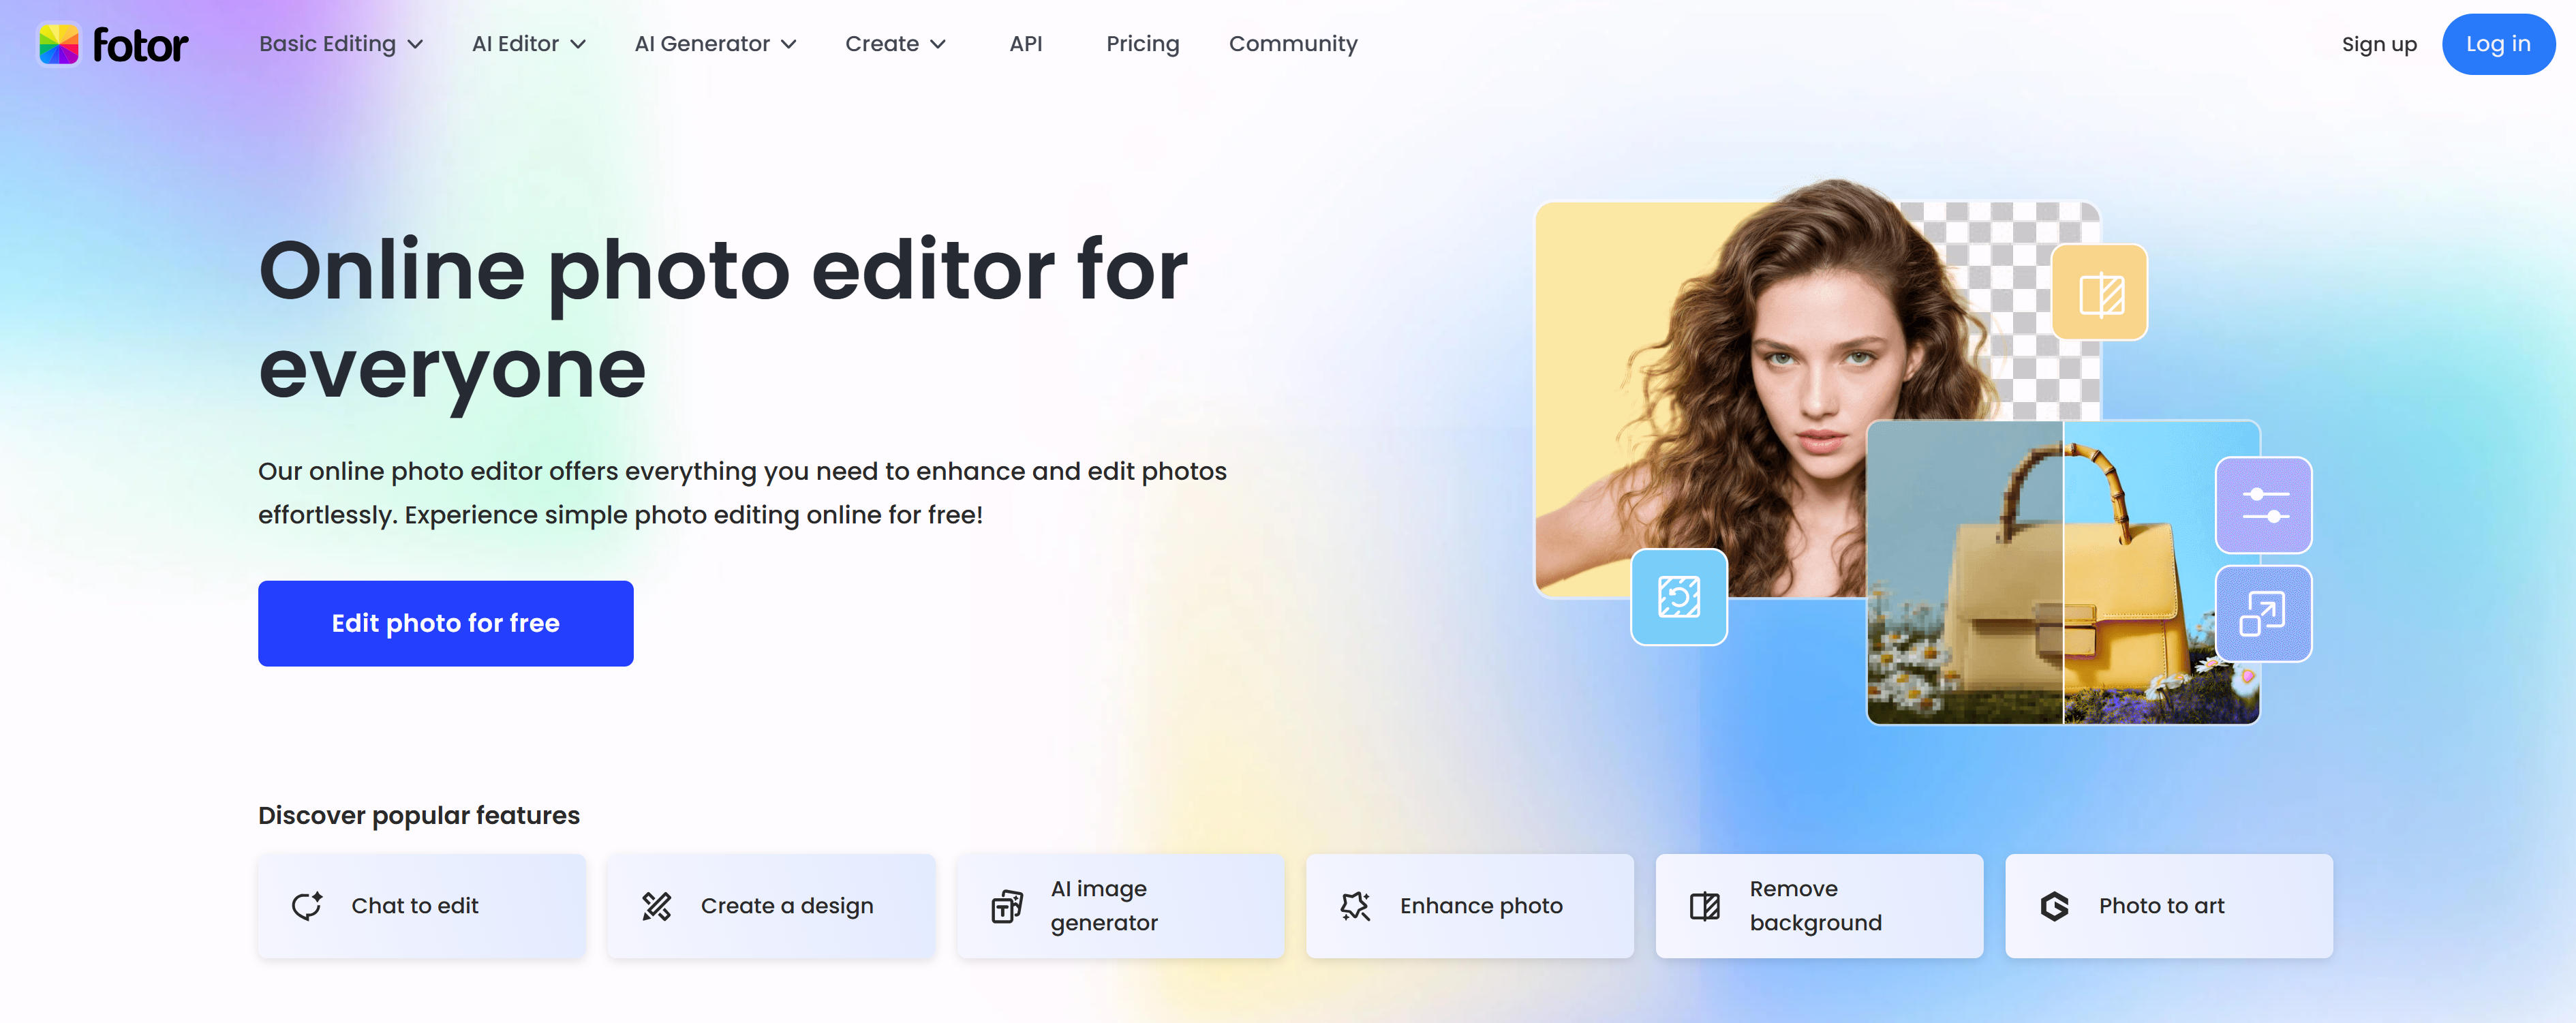Click the yellow background remover icon tile
2576x1023 pixels.
click(2099, 293)
